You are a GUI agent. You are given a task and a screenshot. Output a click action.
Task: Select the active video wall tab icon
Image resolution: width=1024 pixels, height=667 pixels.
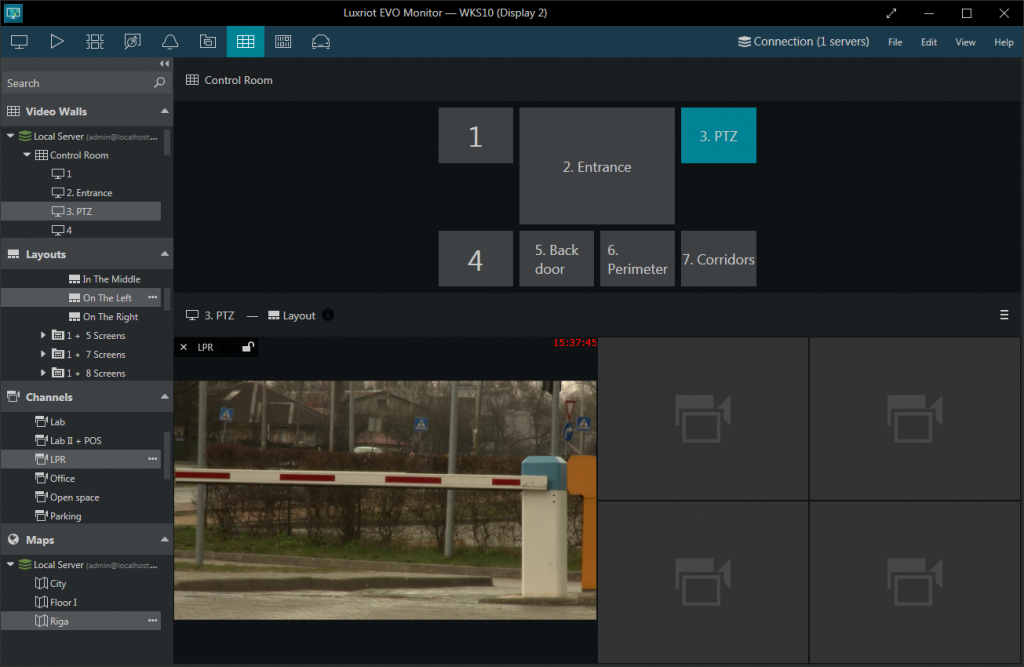(246, 42)
